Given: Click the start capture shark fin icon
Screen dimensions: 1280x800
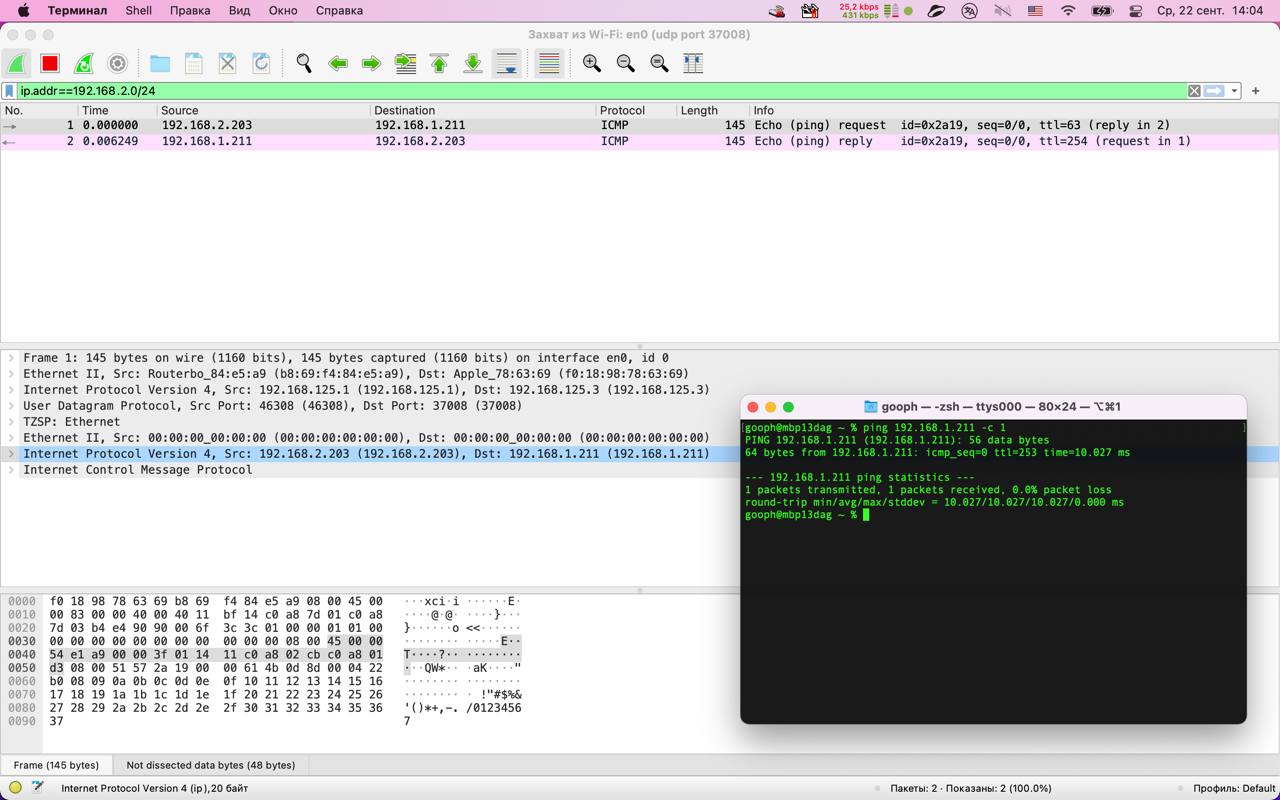Looking at the screenshot, I should tap(16, 63).
